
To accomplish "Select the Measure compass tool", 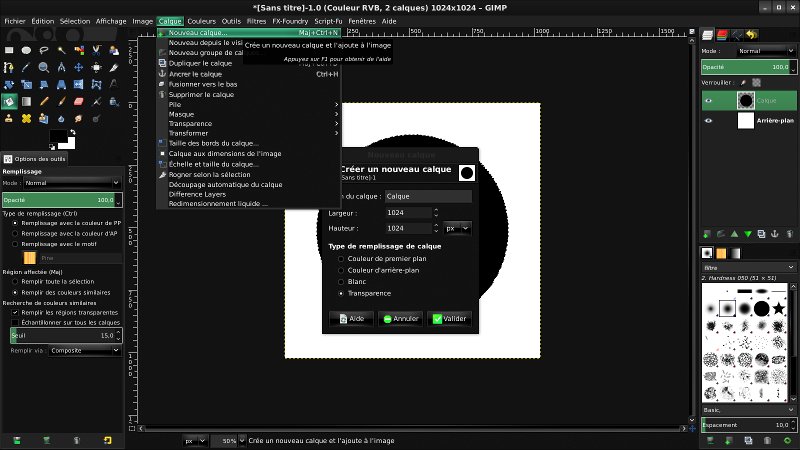I will pyautogui.click(x=61, y=67).
